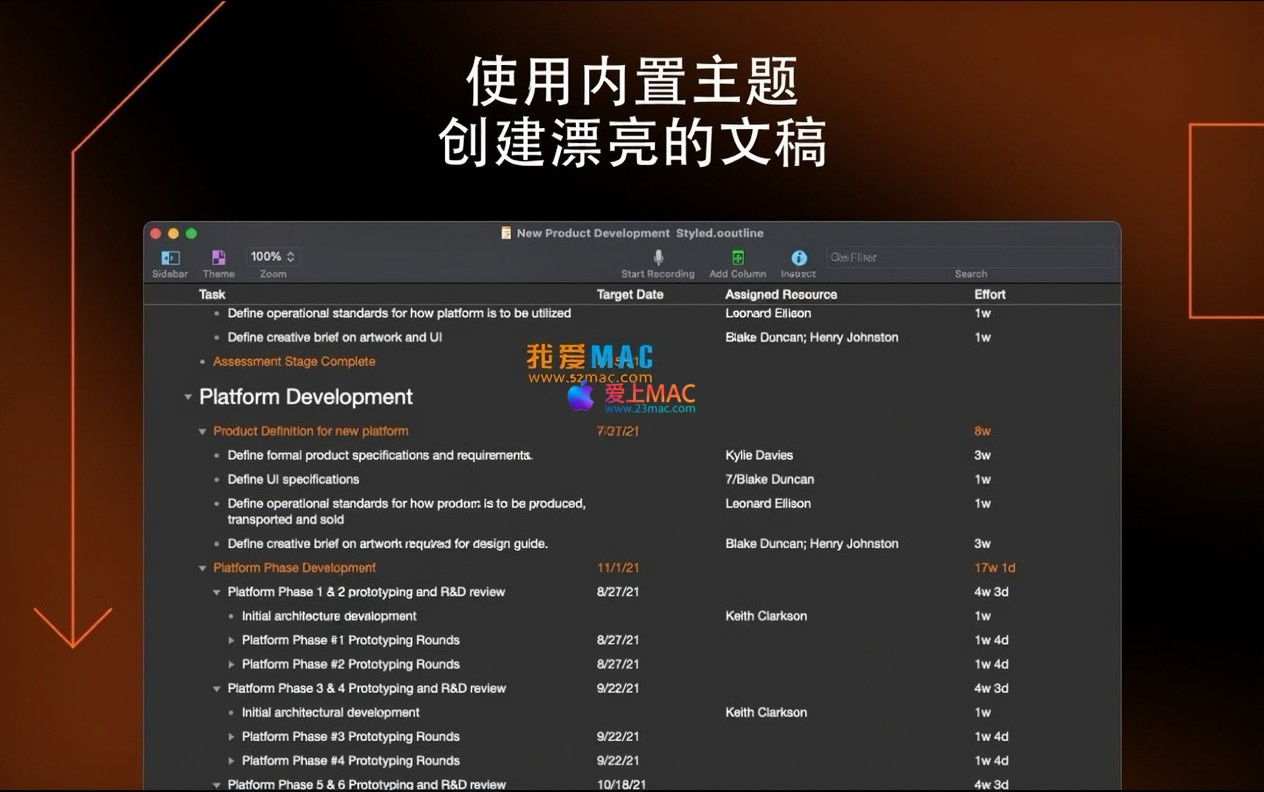Click the document icon in title bar
The height and width of the screenshot is (792, 1264).
click(506, 233)
